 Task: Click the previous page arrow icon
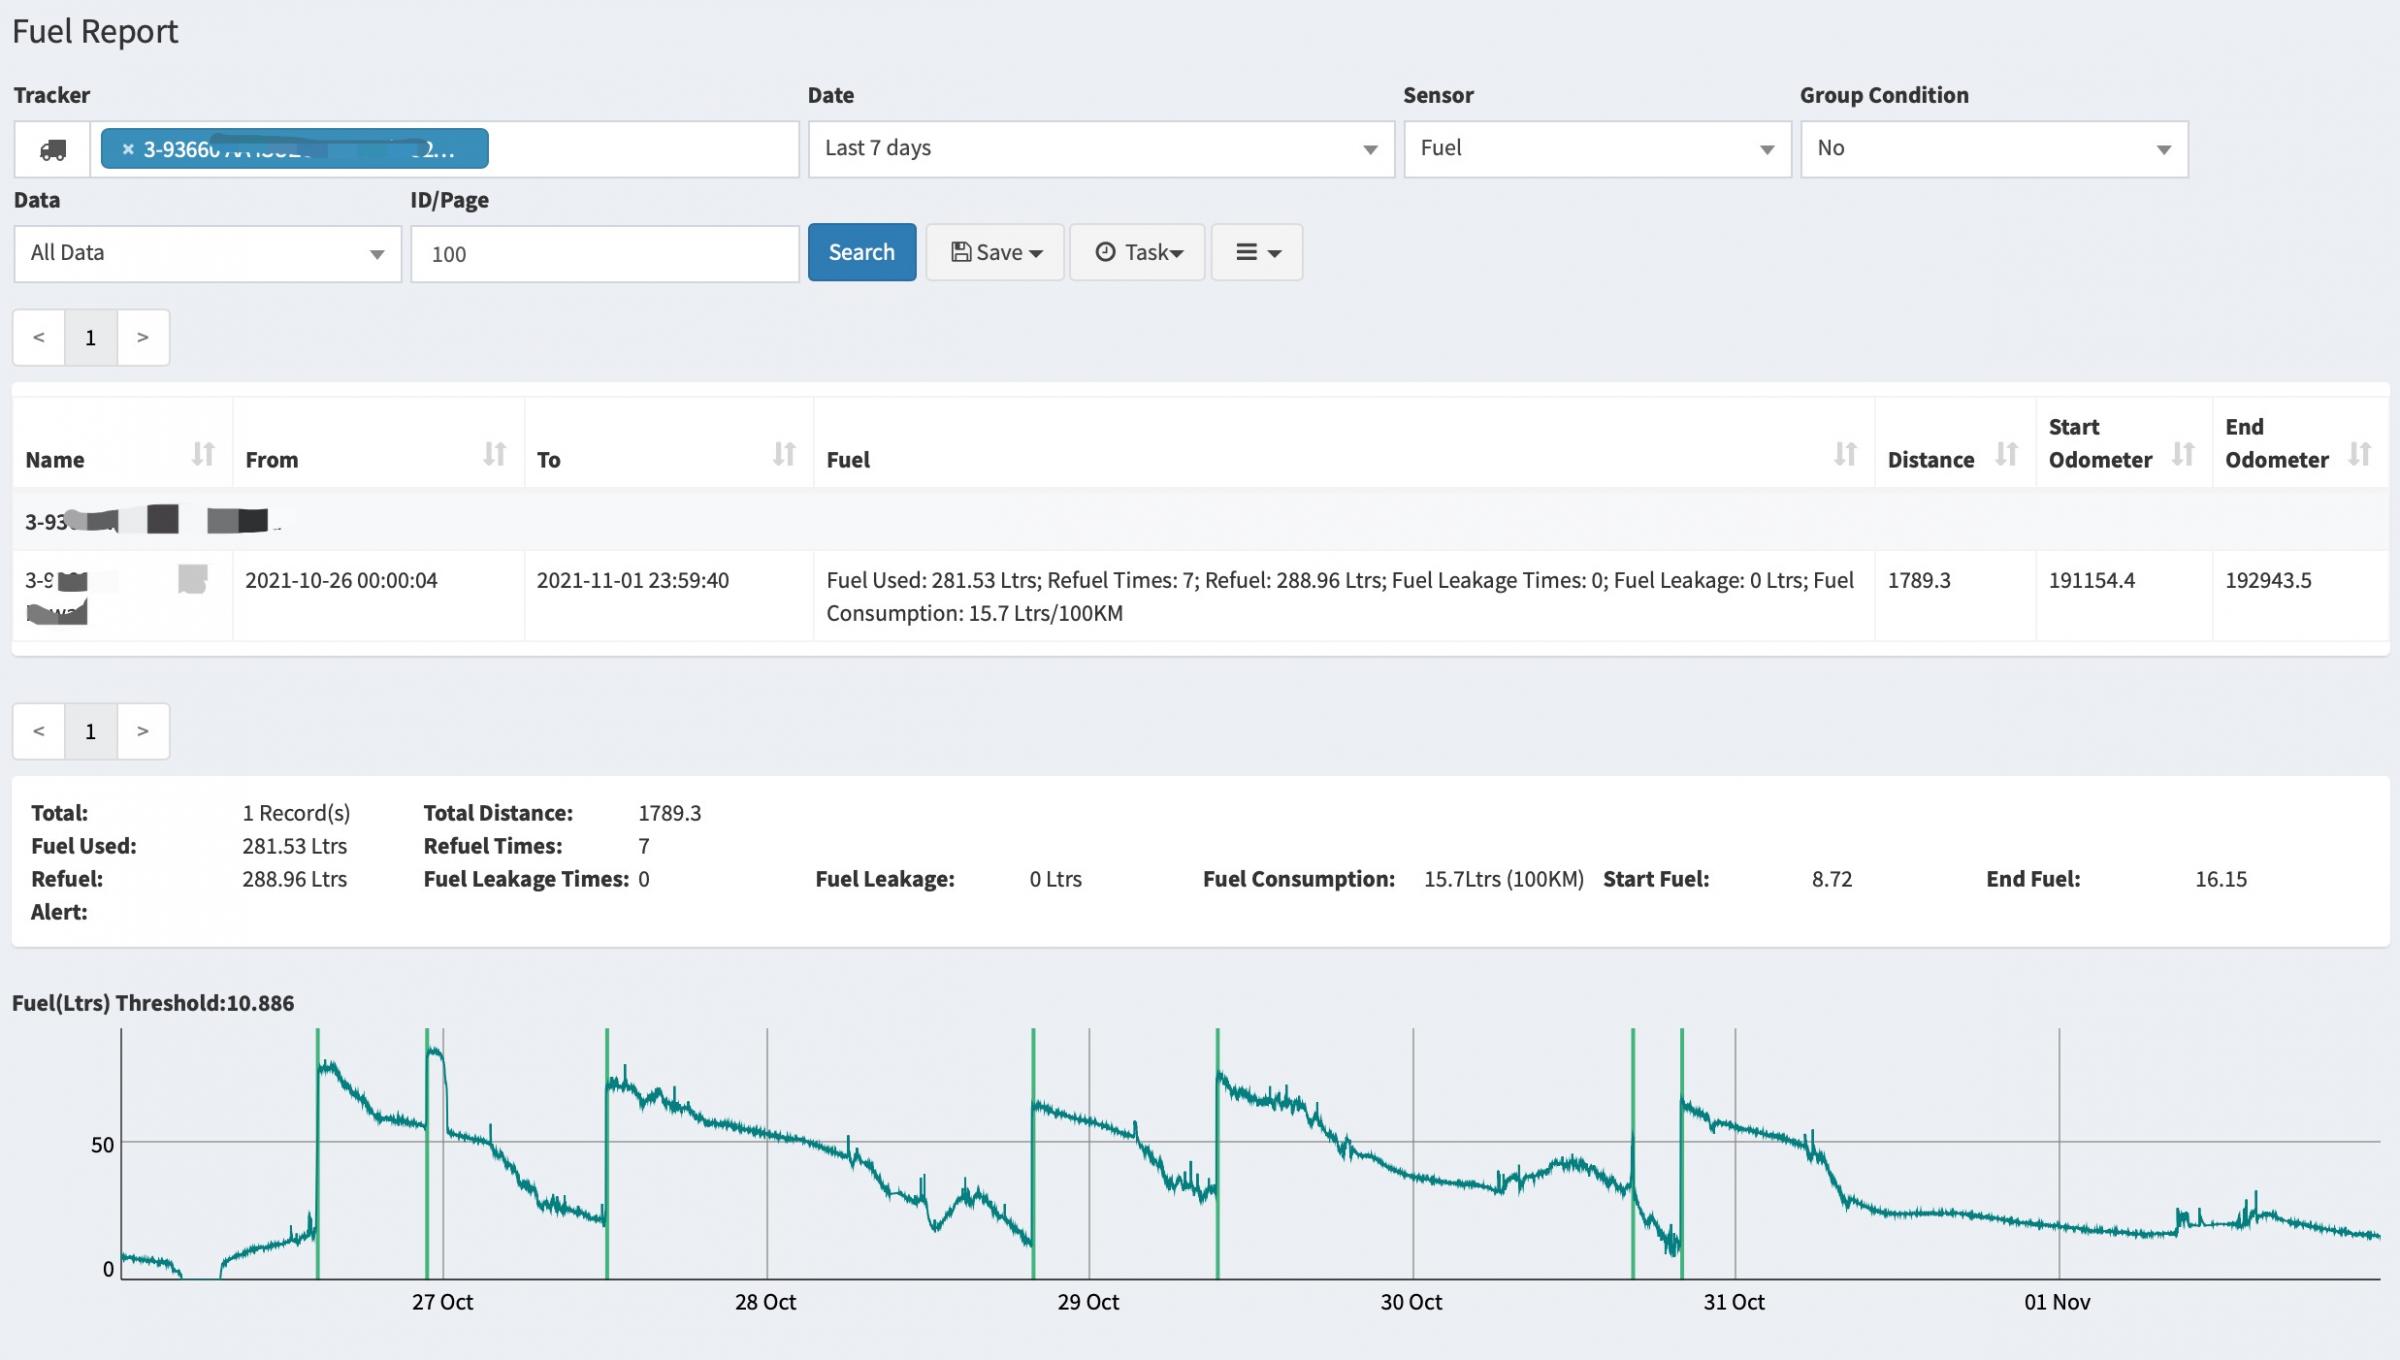tap(38, 336)
